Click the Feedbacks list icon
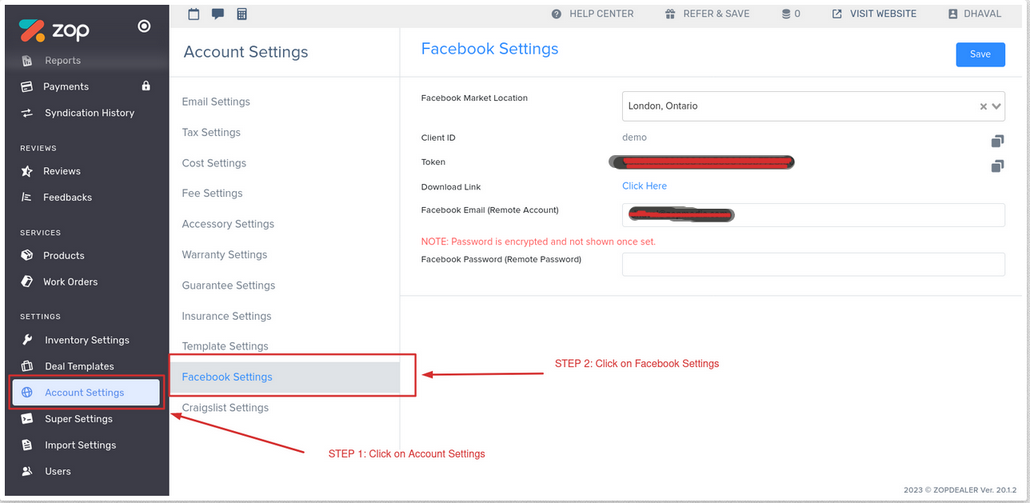The height and width of the screenshot is (503, 1030). [x=27, y=197]
